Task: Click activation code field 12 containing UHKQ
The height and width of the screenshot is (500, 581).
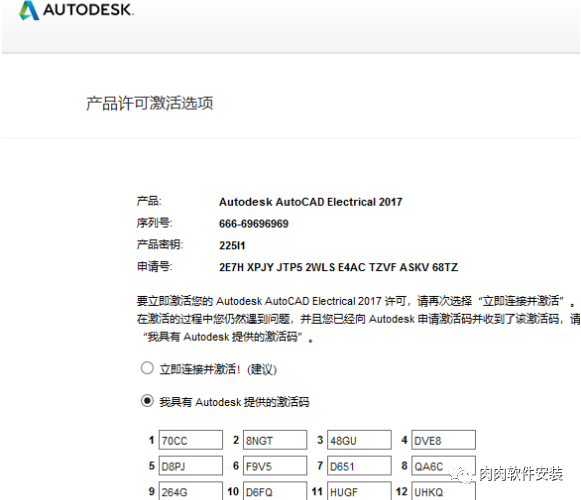Action: (443, 491)
